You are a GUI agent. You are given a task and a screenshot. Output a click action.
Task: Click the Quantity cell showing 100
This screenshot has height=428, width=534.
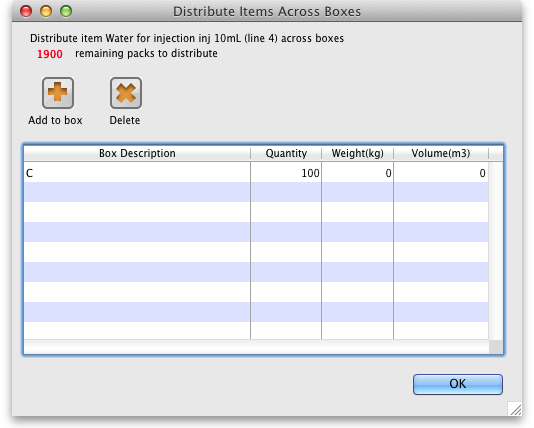286,173
